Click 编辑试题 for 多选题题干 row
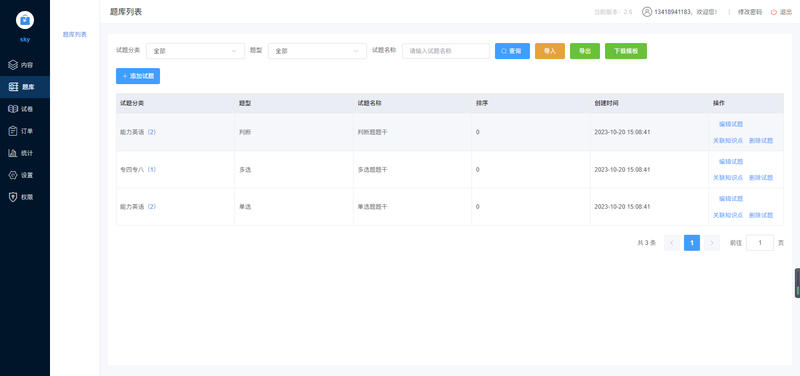This screenshot has height=376, width=800. pos(731,161)
